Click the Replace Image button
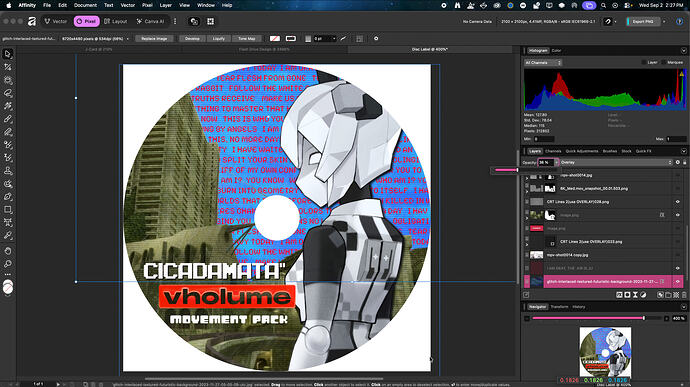Image resolution: width=690 pixels, height=387 pixels. (x=154, y=39)
